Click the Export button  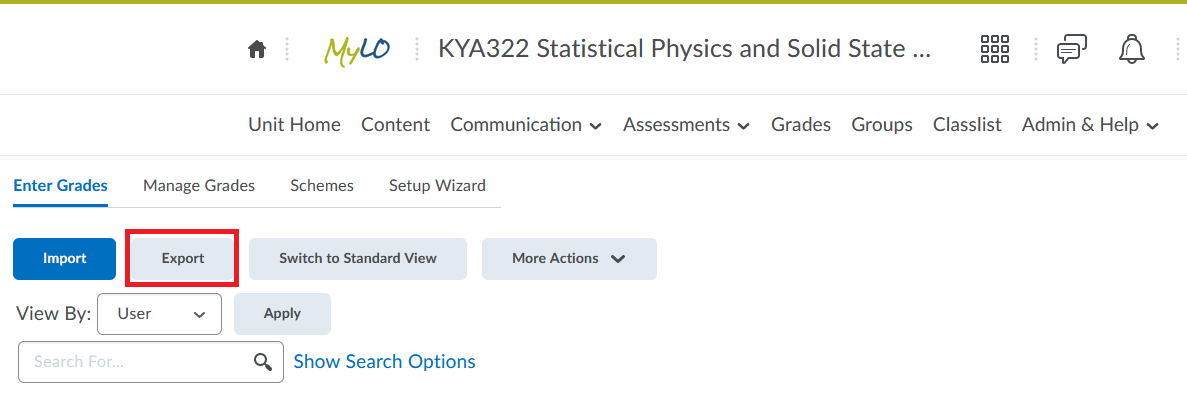tap(182, 258)
